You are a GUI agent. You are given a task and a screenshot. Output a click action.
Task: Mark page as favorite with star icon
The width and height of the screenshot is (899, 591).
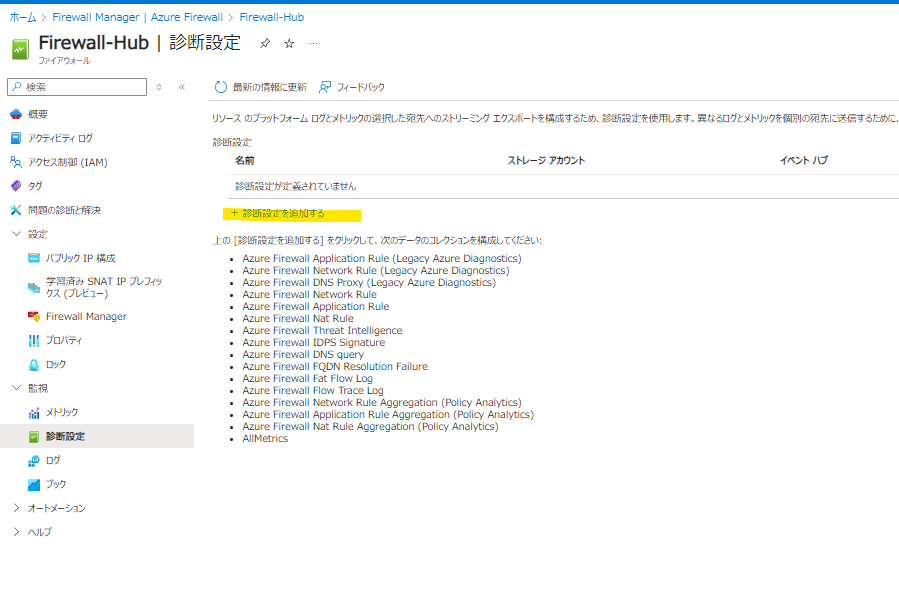click(x=290, y=44)
